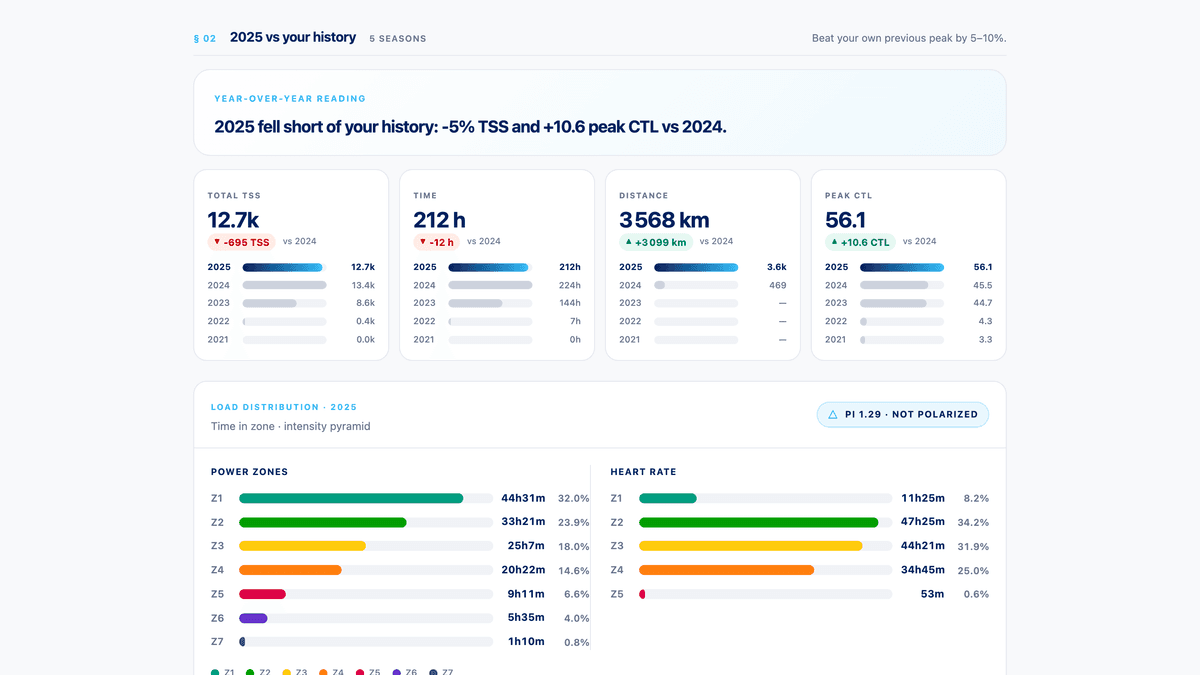Click the 47h25m heart rate Z2 time
Image resolution: width=1200 pixels, height=675 pixels.
tap(922, 522)
